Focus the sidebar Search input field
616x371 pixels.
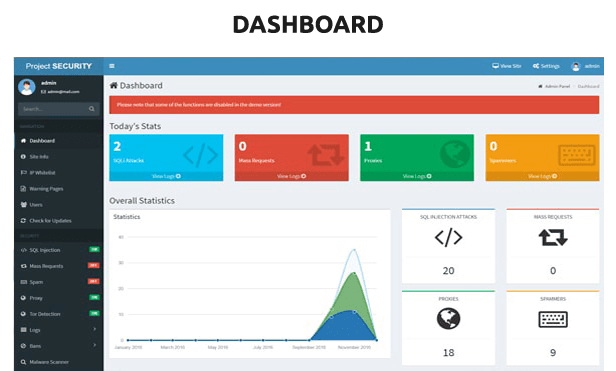point(59,109)
